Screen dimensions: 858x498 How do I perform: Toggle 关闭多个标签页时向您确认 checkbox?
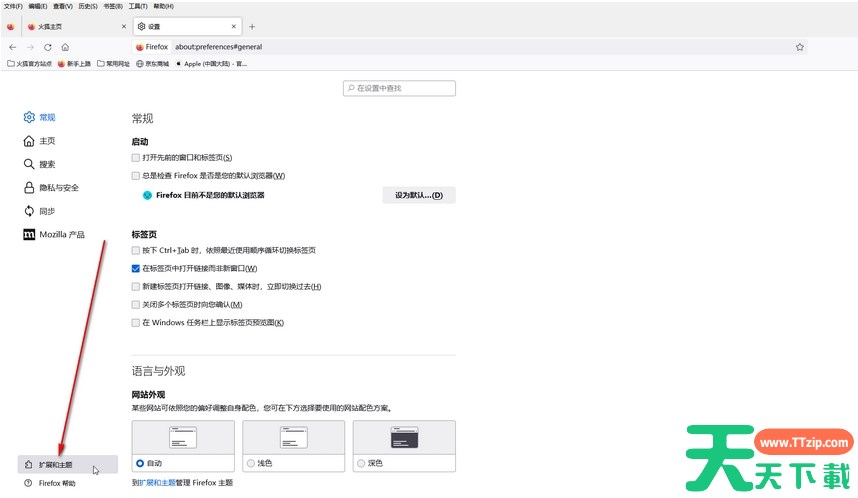click(136, 304)
